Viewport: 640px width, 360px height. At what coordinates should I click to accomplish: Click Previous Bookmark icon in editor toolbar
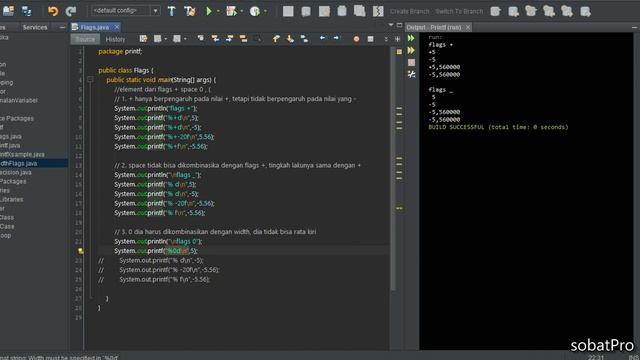point(276,39)
